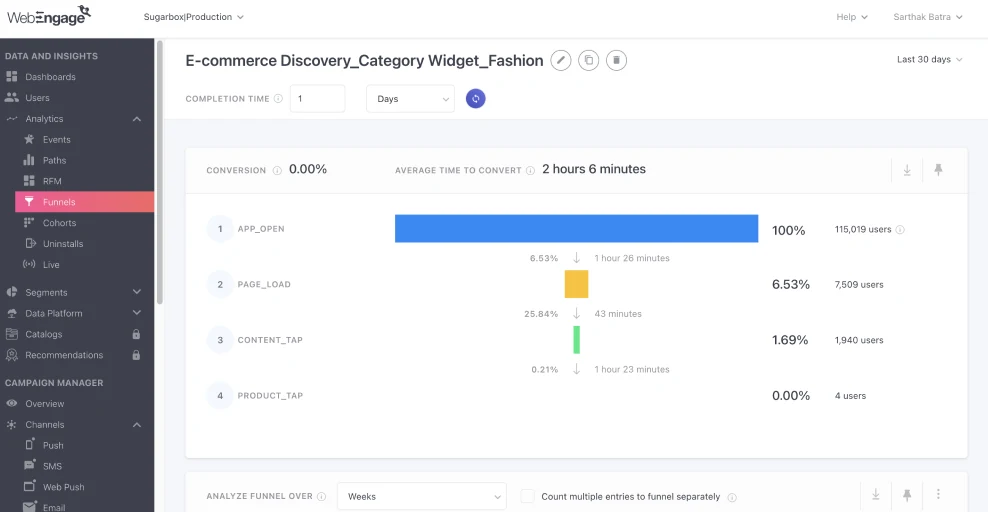
Task: Pin the Analyze Funnel Over section
Action: pos(907,496)
